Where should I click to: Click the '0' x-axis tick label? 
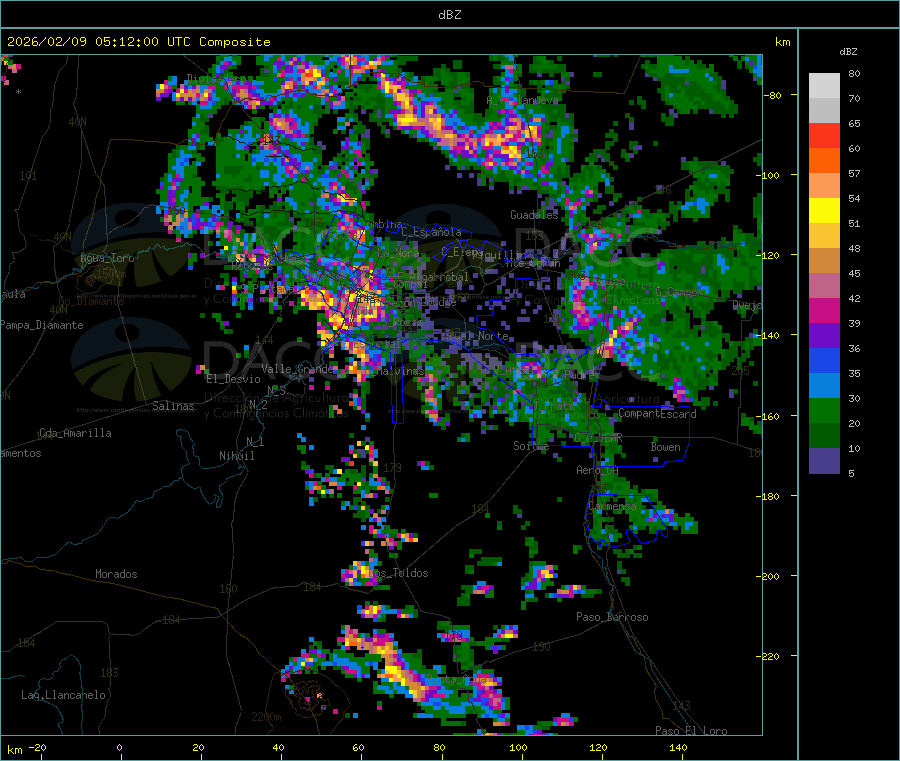119,747
